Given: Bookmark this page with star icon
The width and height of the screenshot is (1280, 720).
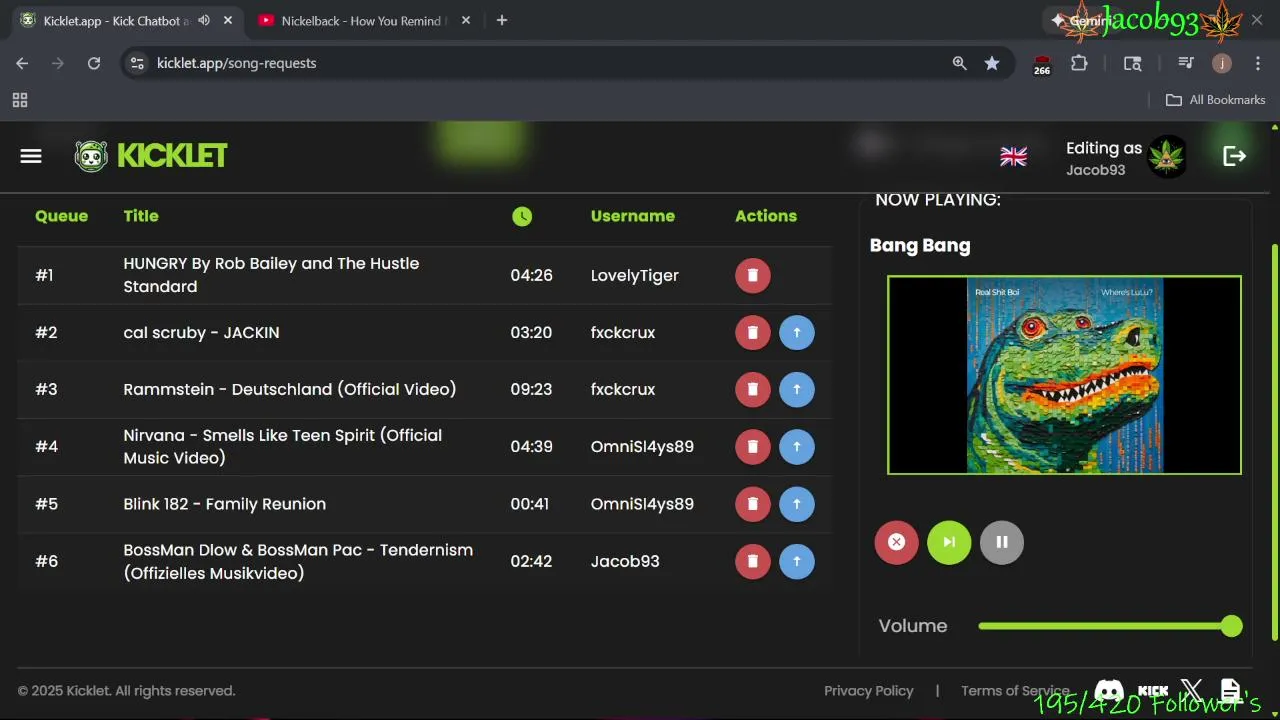Looking at the screenshot, I should (992, 63).
